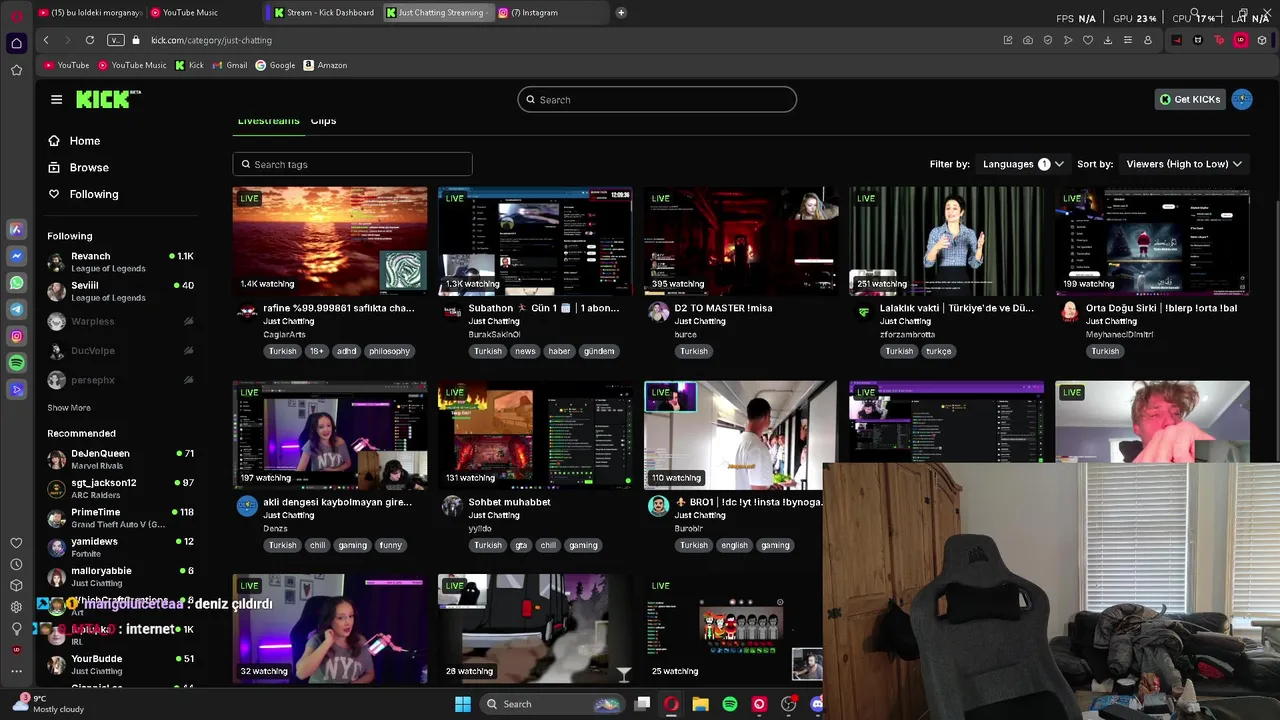Image resolution: width=1280 pixels, height=720 pixels.
Task: Click the türkçe tag under Lalaklık stream
Action: pos(938,351)
